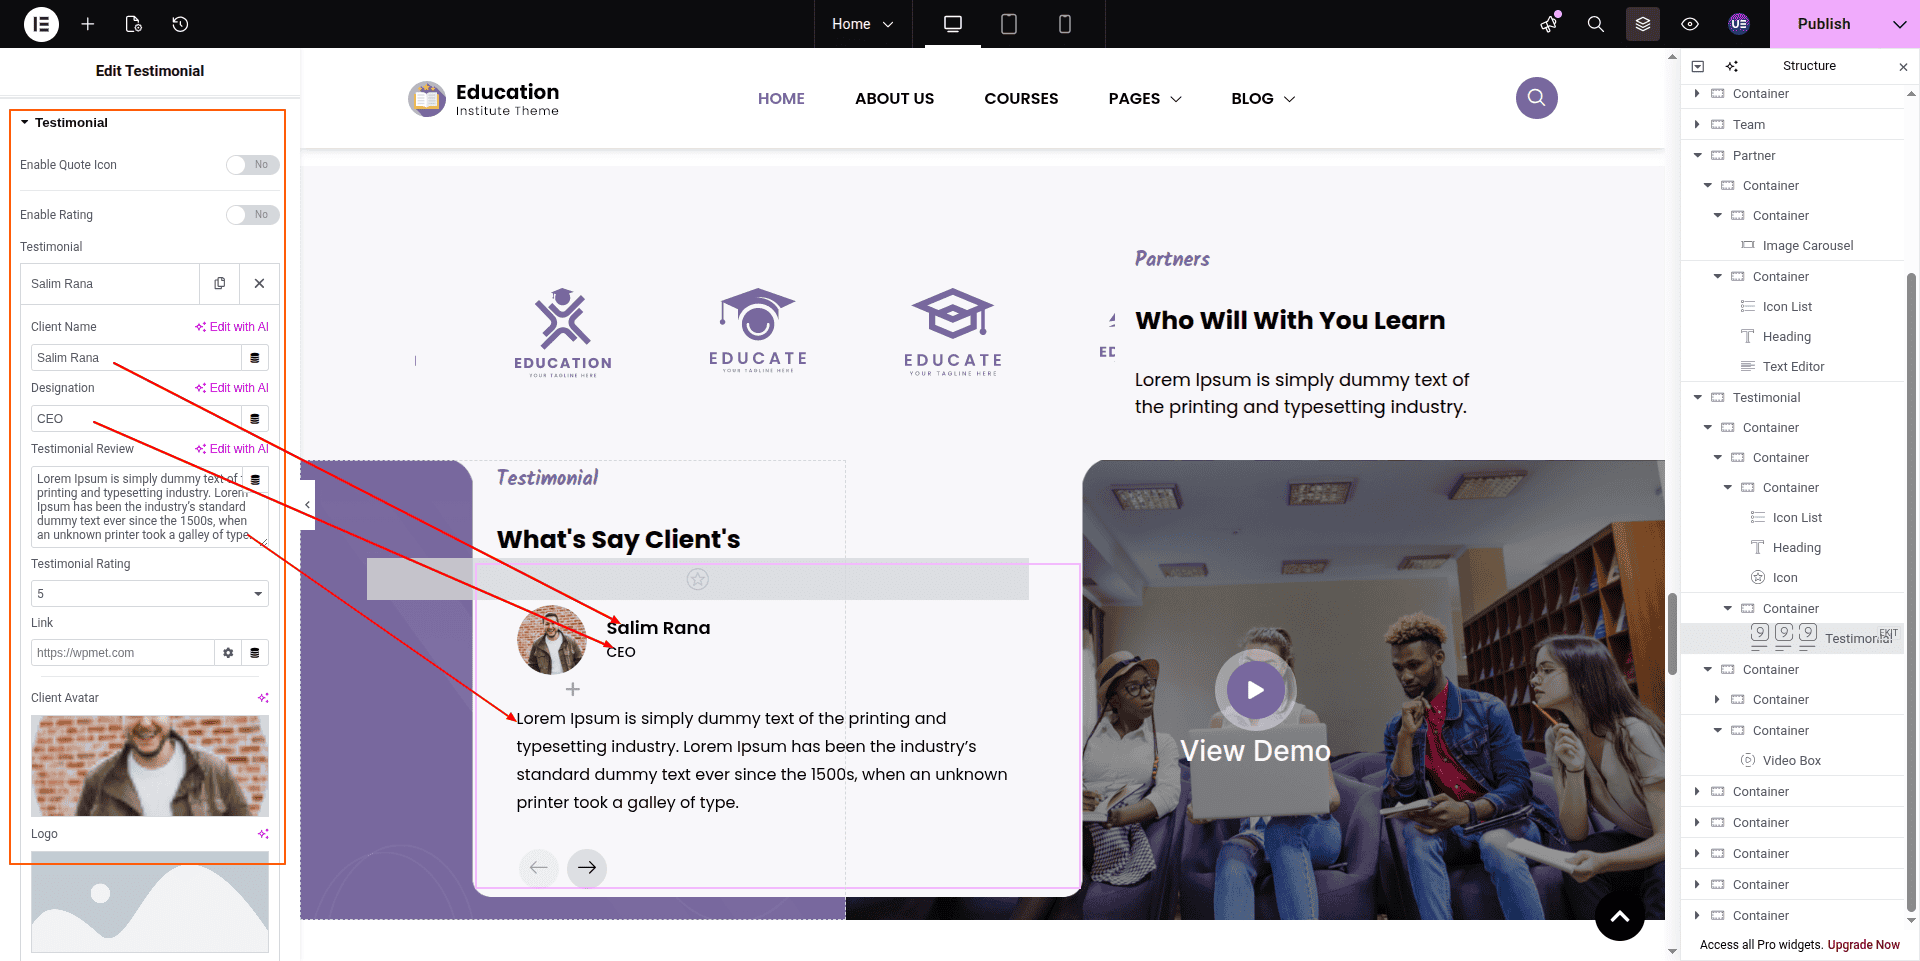Image resolution: width=1920 pixels, height=961 pixels.
Task: Switch to mobile responsive view
Action: pyautogui.click(x=1065, y=24)
